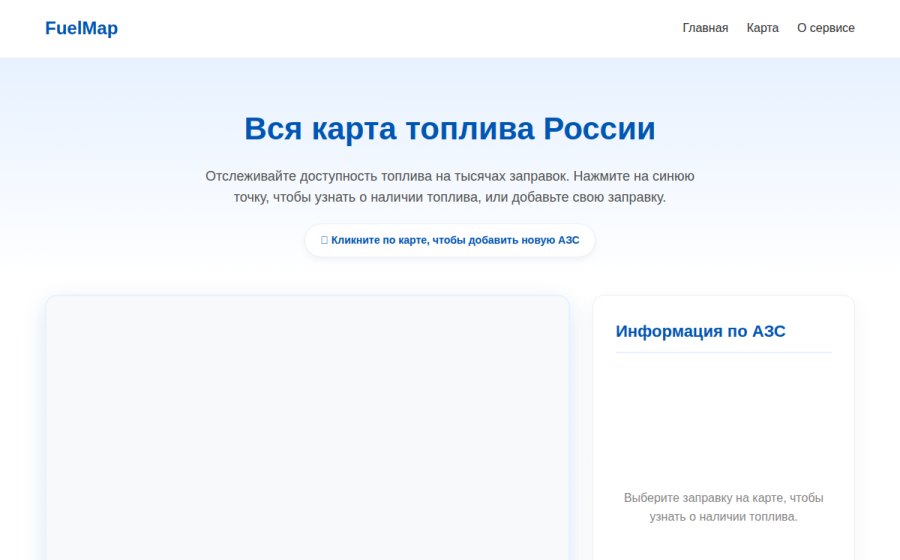The image size is (900, 560).
Task: Click the 'Кликните по карте' hint pill
Action: 450,240
